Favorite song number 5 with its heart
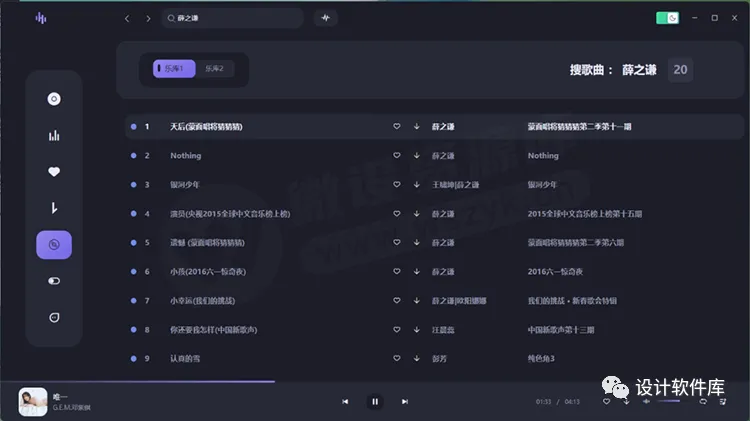750x421 pixels. (x=397, y=243)
